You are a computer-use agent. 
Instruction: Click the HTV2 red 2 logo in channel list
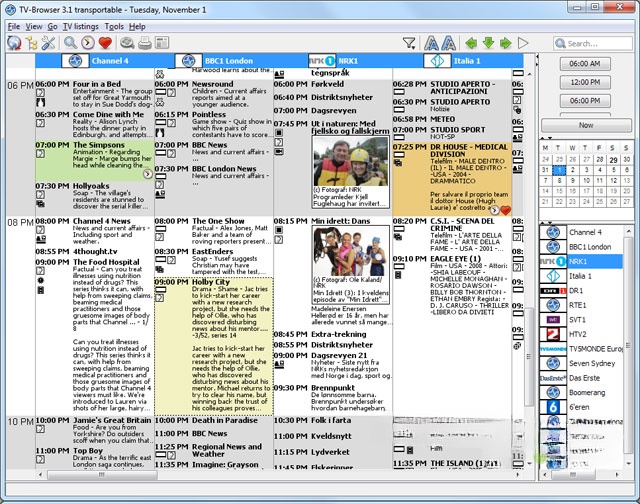(553, 334)
